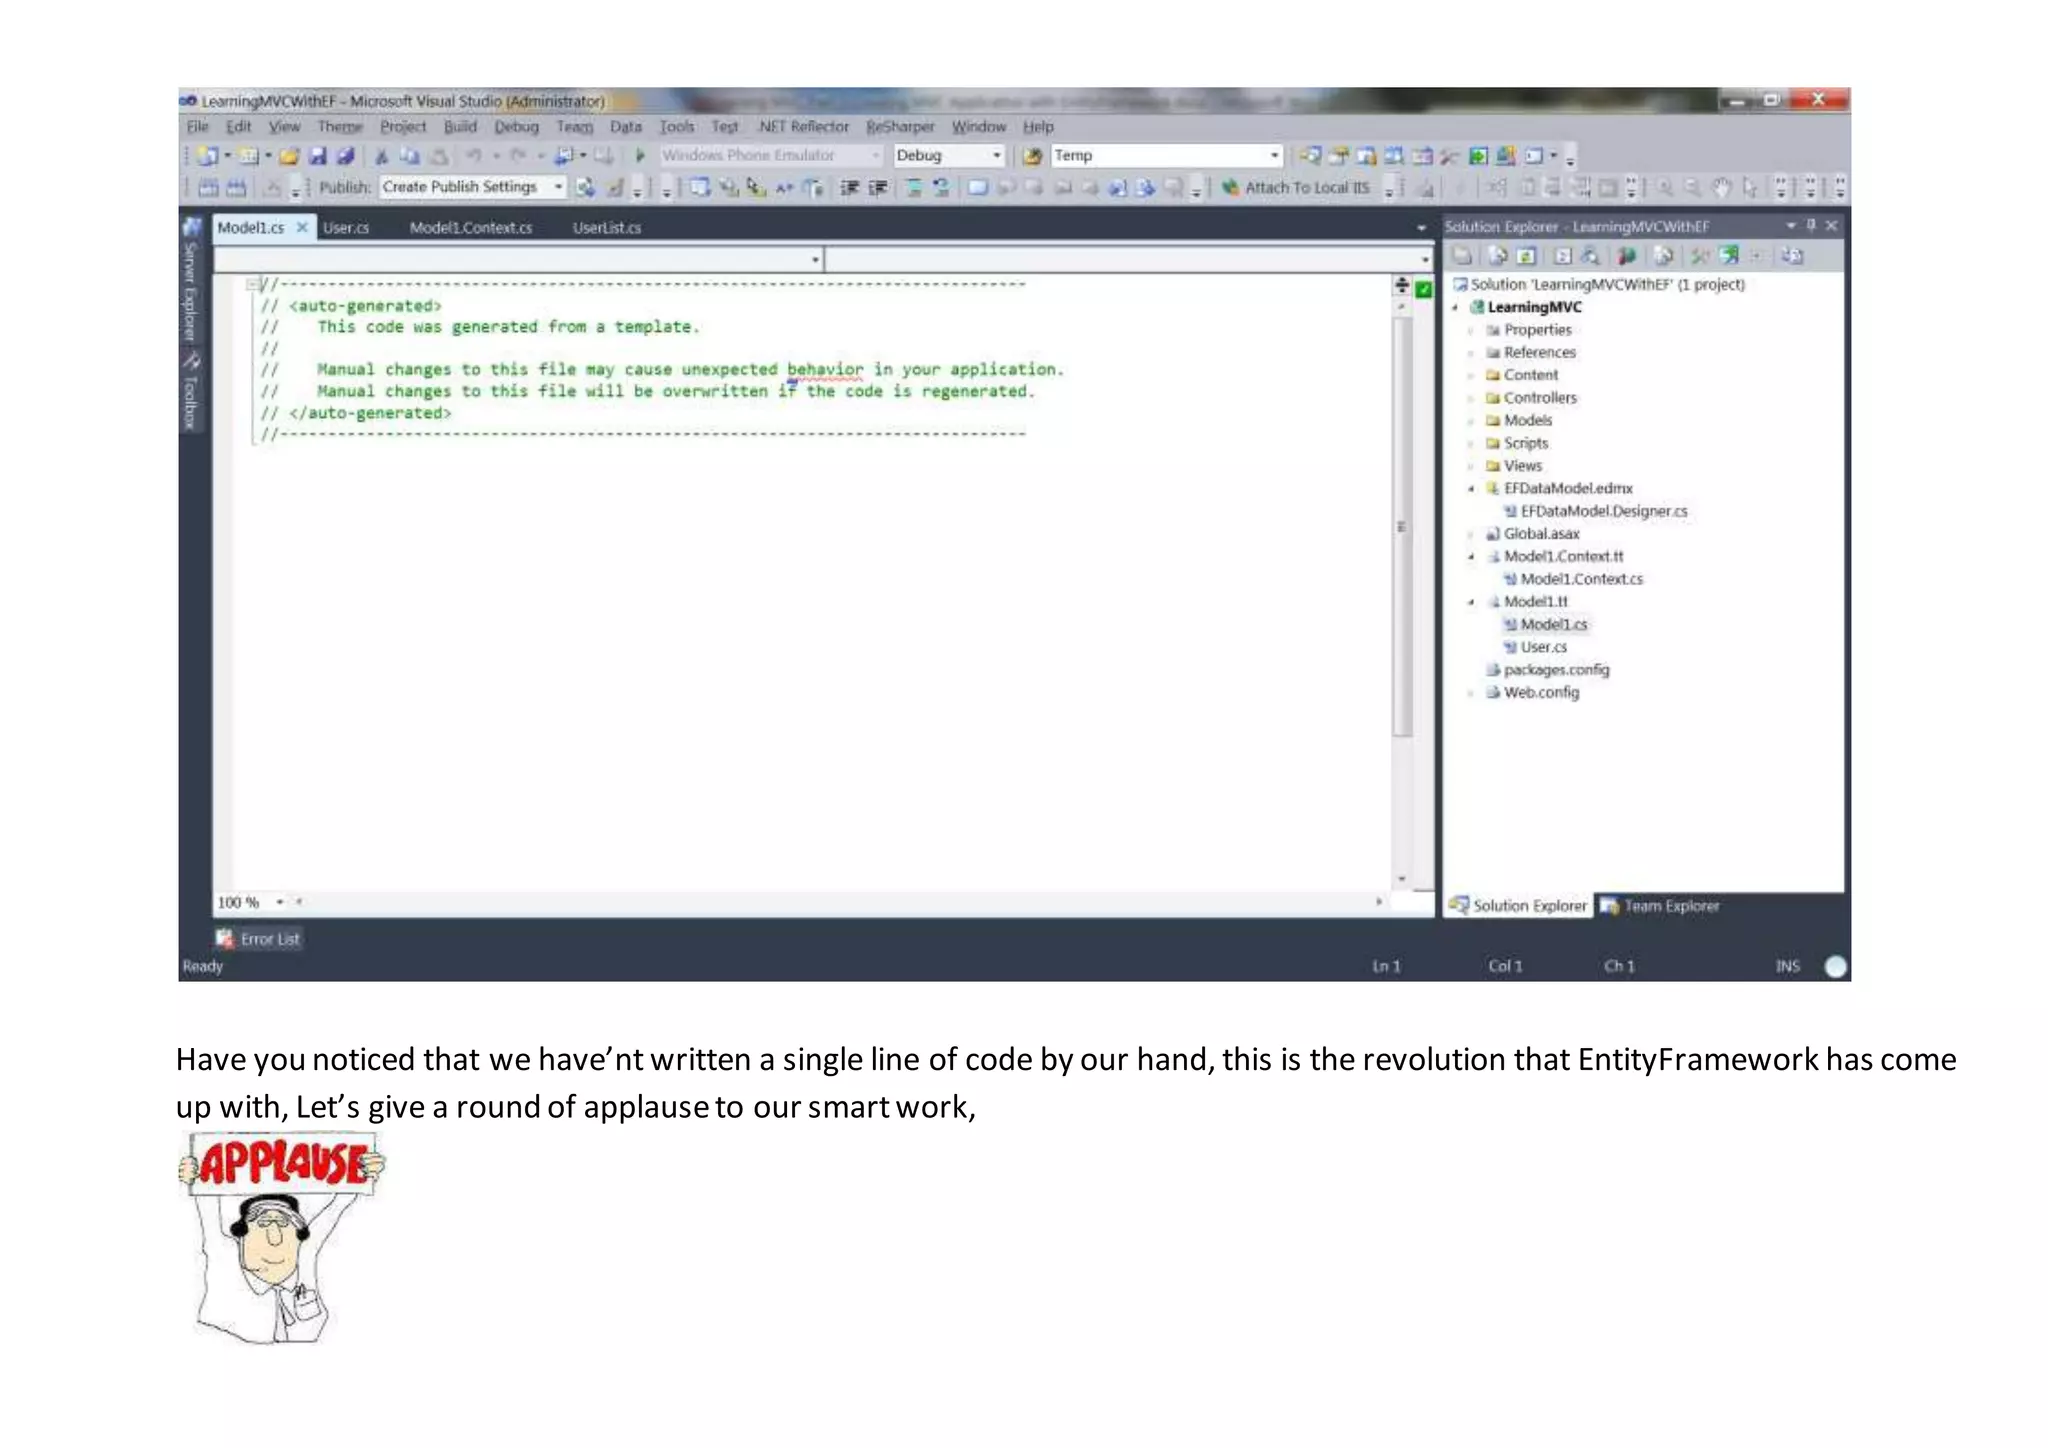Click the Save All toolbar icon
Screen dimensions: 2048x1448
345,156
